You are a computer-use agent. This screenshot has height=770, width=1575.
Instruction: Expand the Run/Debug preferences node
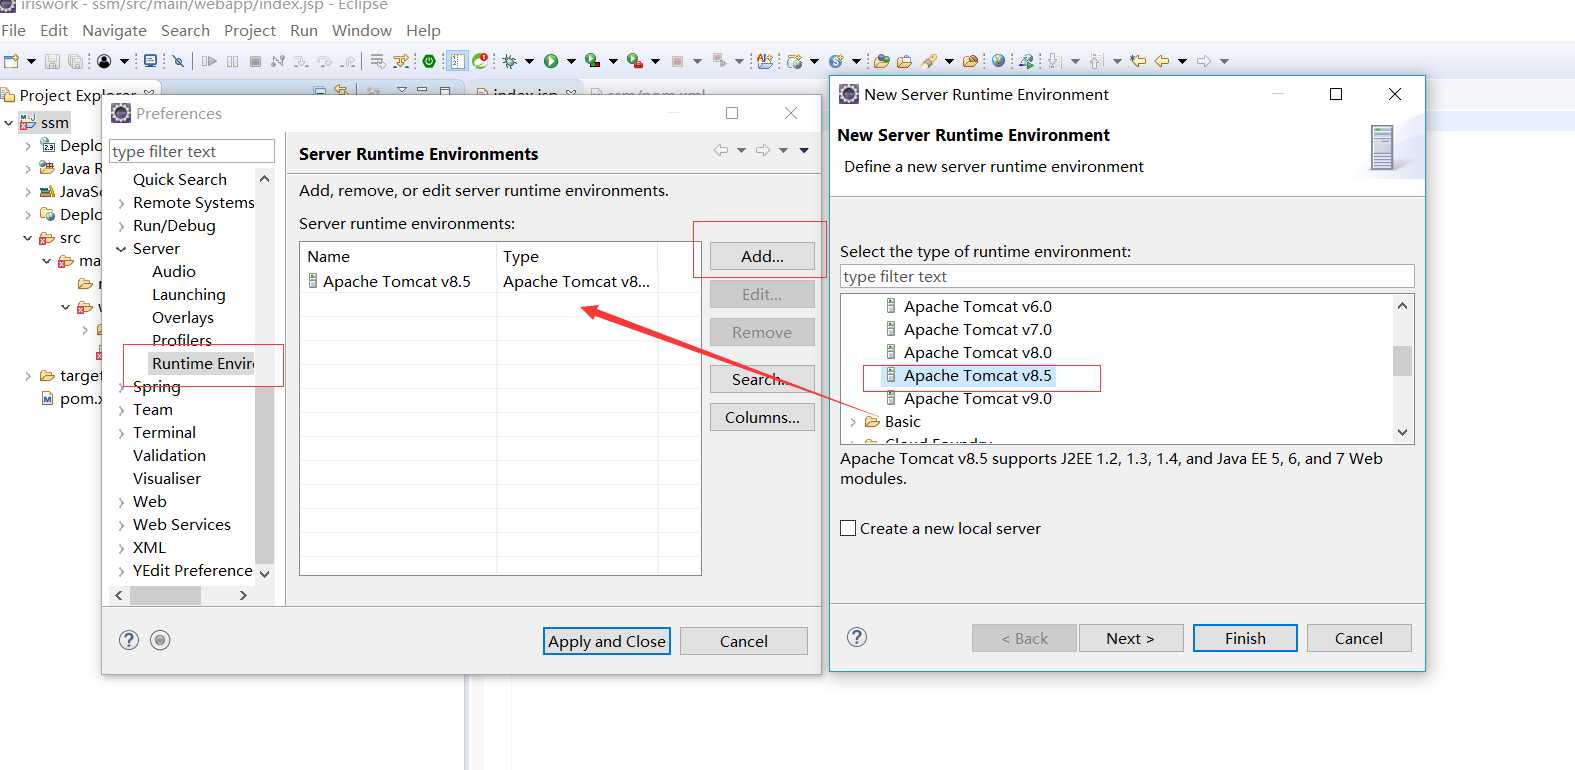(x=121, y=226)
